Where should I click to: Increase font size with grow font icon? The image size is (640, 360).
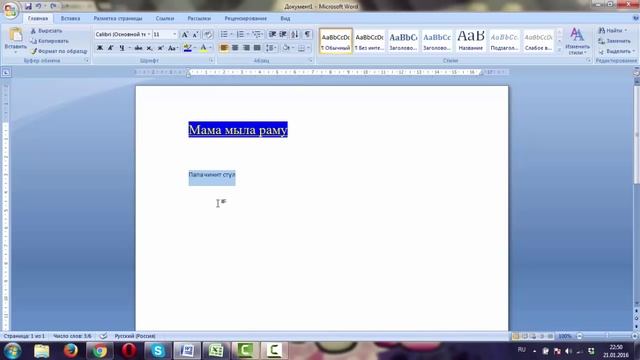[184, 35]
